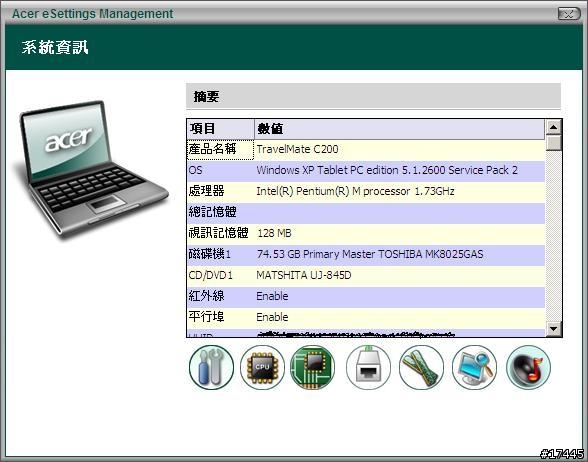Select Windows XP Tablet PC edition value
The width and height of the screenshot is (588, 462).
387,170
